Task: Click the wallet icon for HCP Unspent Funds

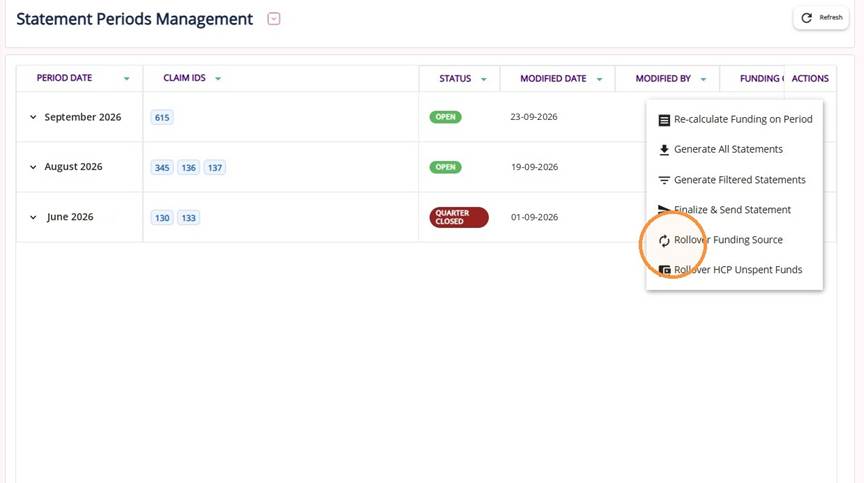Action: click(x=665, y=270)
